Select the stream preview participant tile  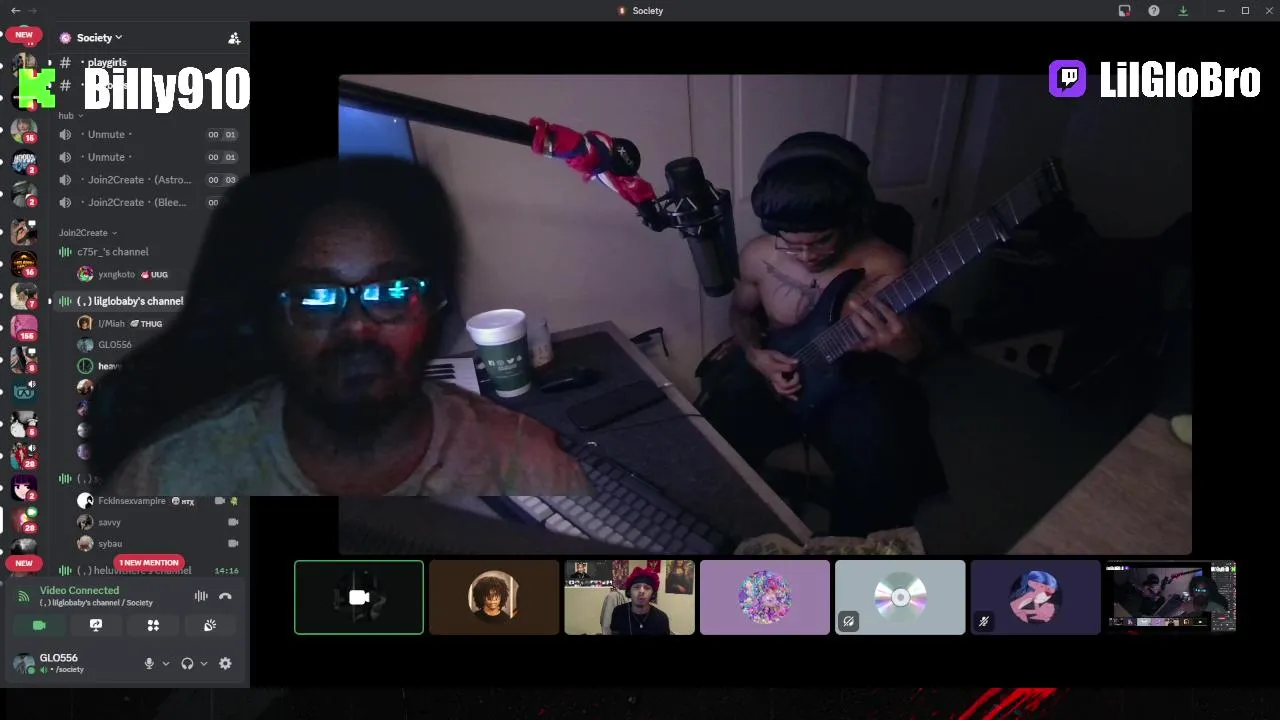pyautogui.click(x=1170, y=597)
